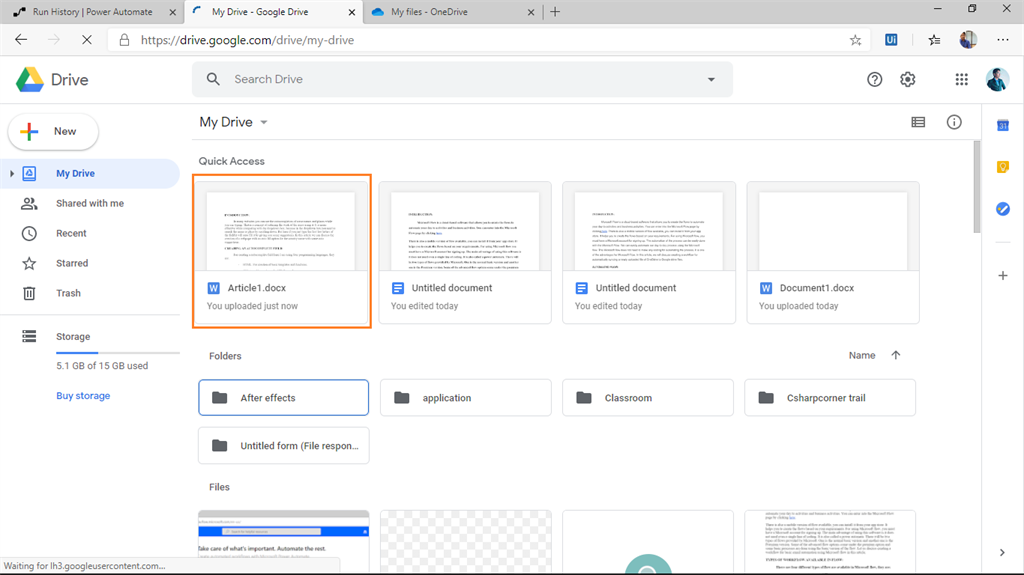Screen dimensions: 1024x575
Task: Open Google Tasks in the side panel
Action: point(1003,209)
